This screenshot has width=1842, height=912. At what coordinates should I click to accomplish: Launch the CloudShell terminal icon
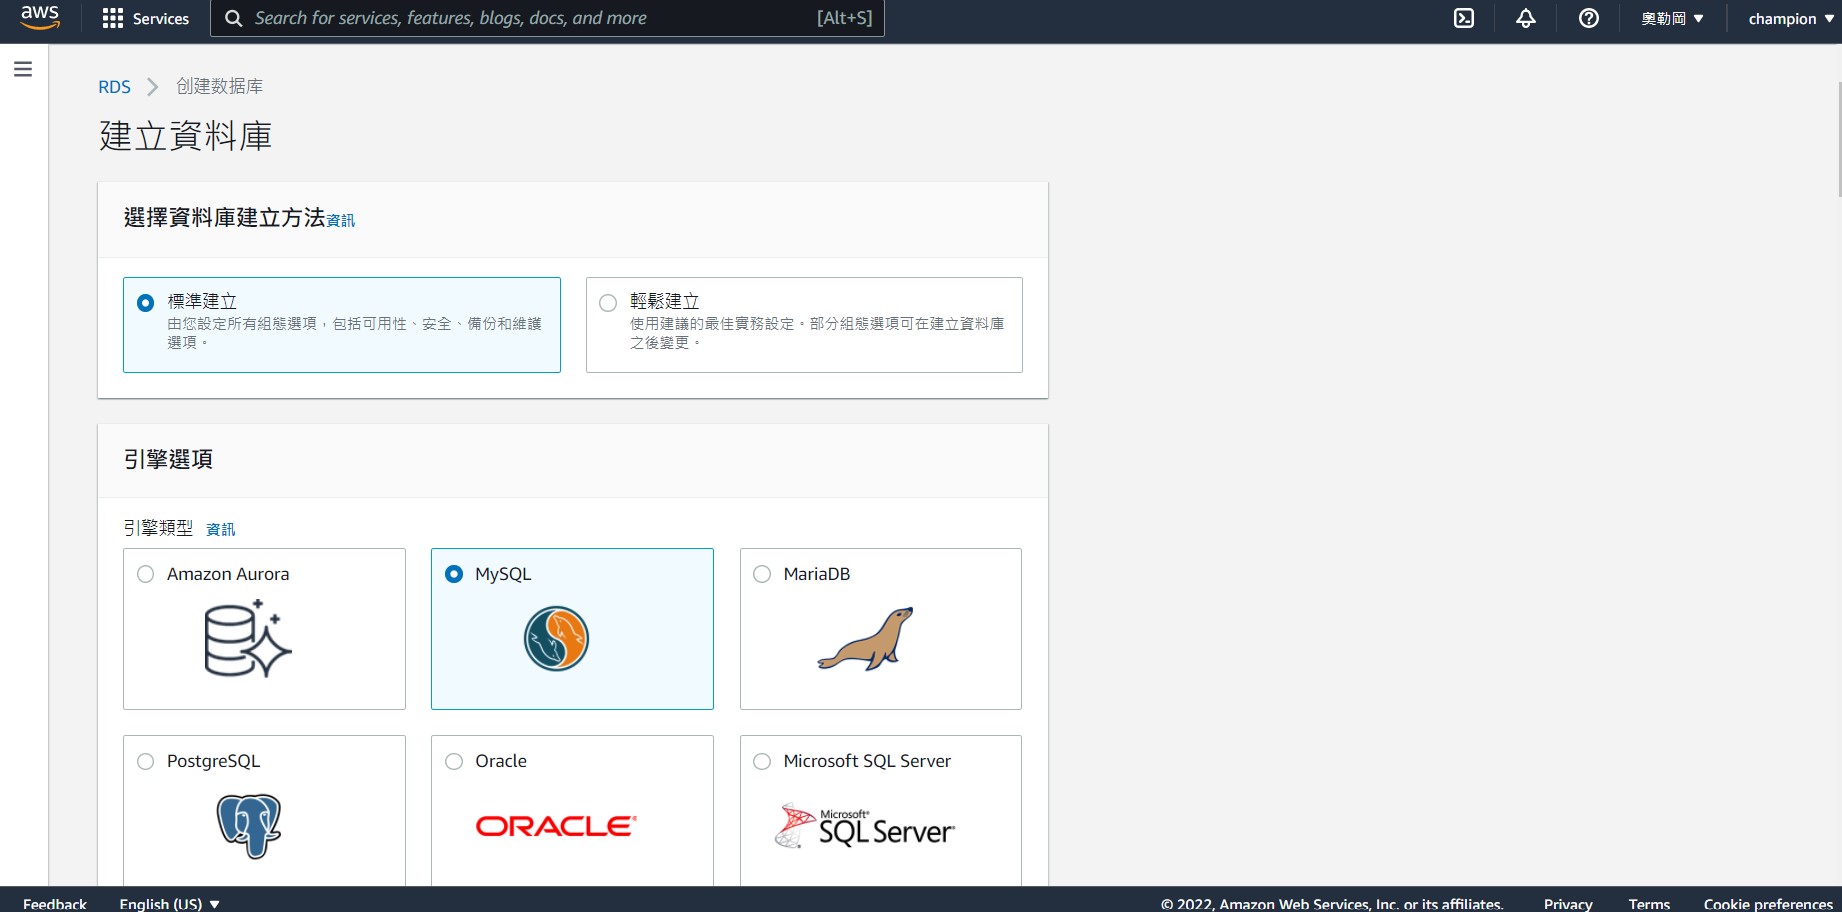click(x=1464, y=18)
